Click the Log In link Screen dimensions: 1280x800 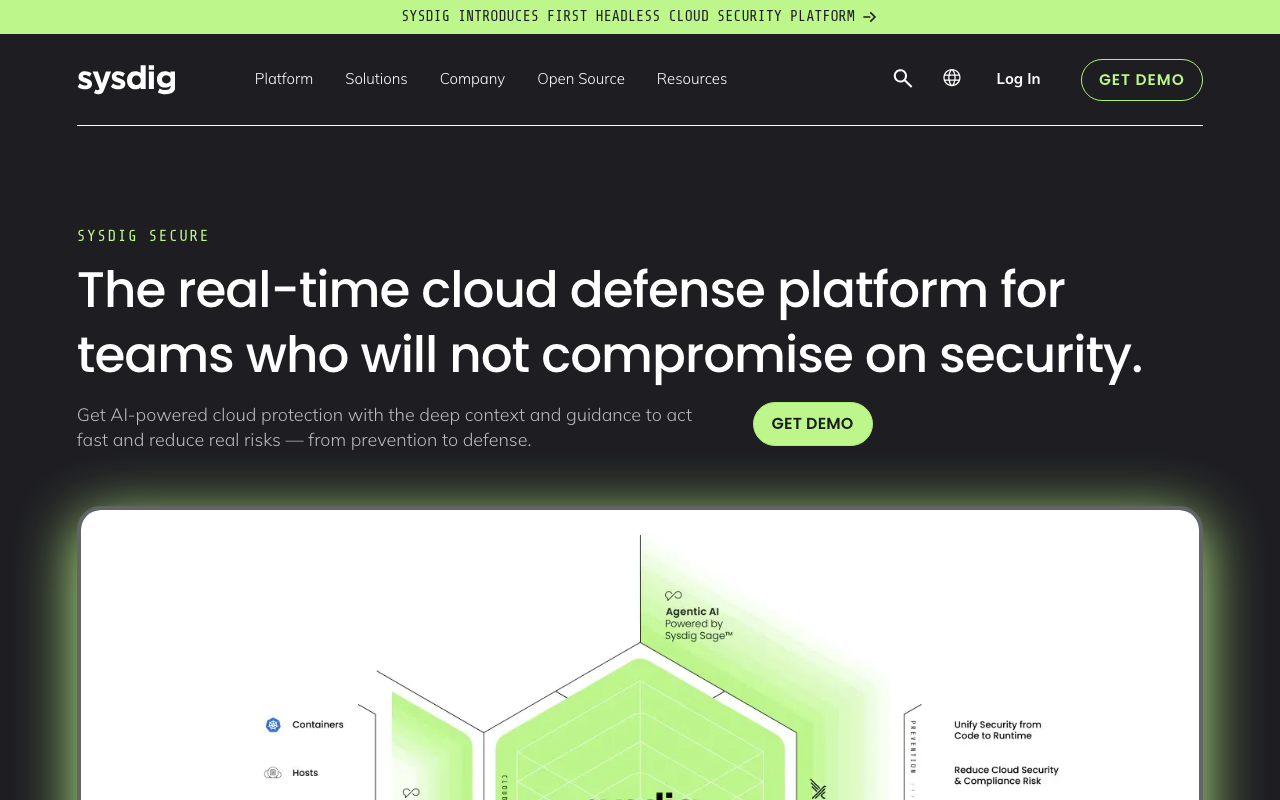1018,79
